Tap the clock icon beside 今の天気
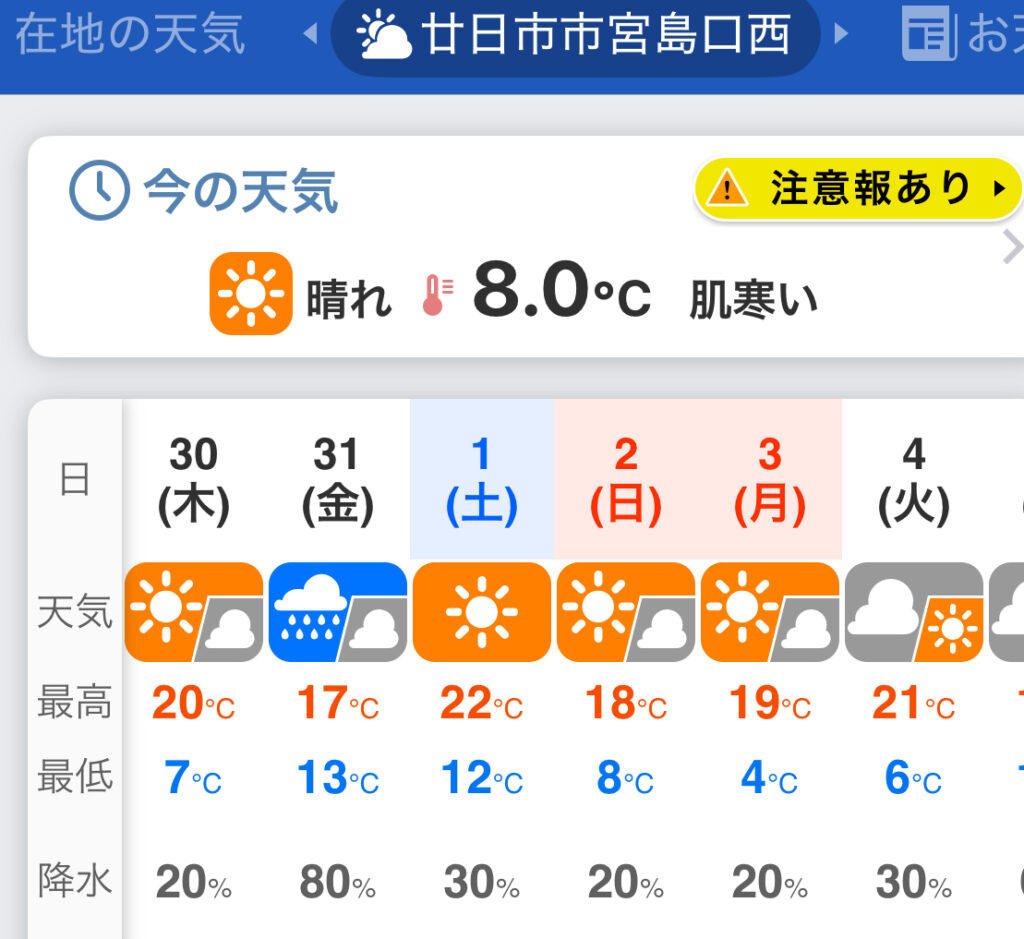The width and height of the screenshot is (1024, 939). pos(99,190)
